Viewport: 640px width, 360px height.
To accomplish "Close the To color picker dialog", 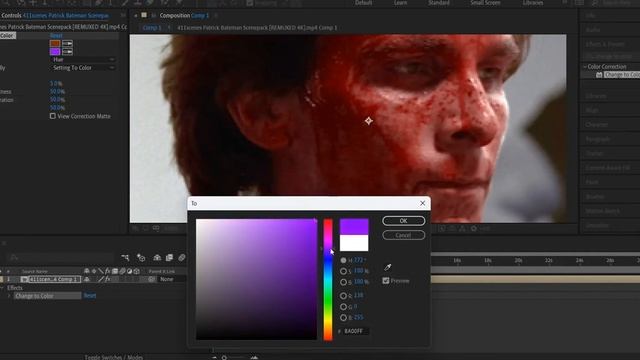I will click(x=422, y=203).
